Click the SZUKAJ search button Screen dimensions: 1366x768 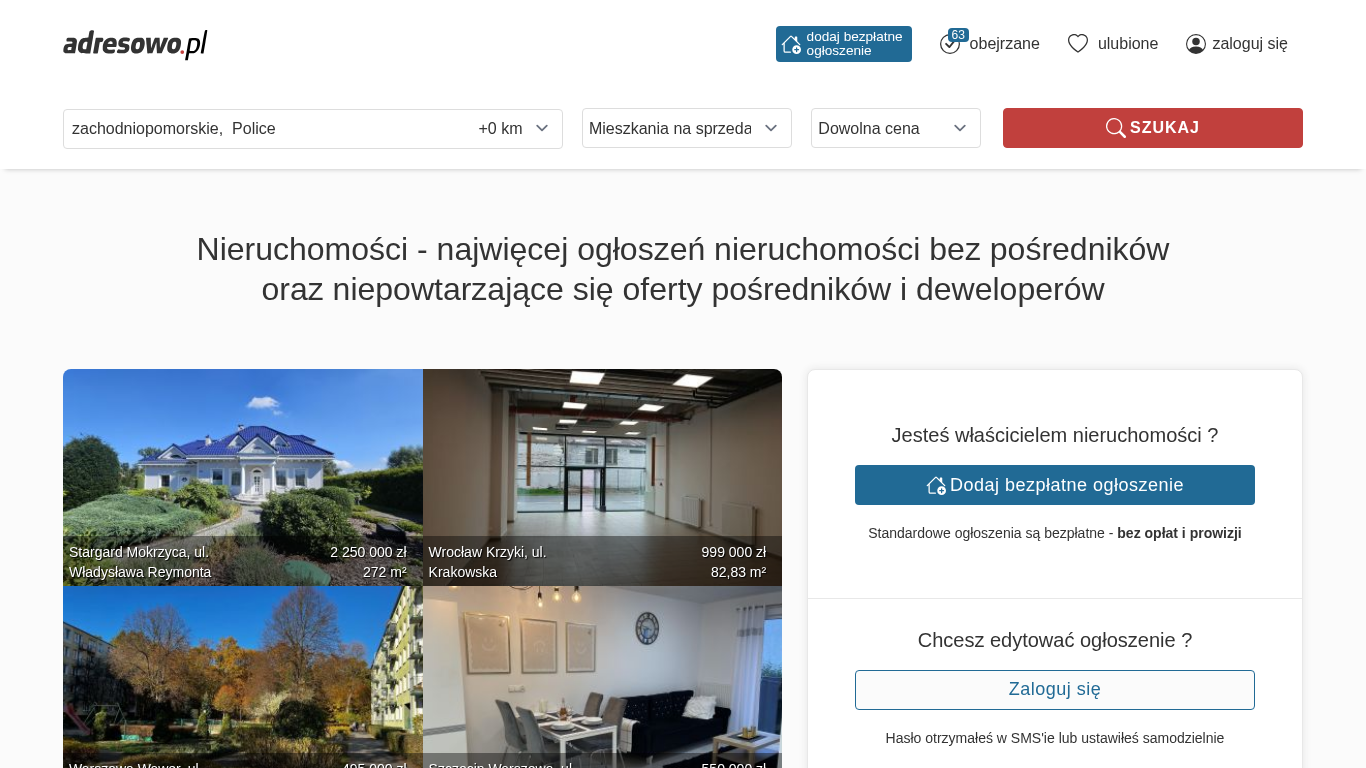1153,128
